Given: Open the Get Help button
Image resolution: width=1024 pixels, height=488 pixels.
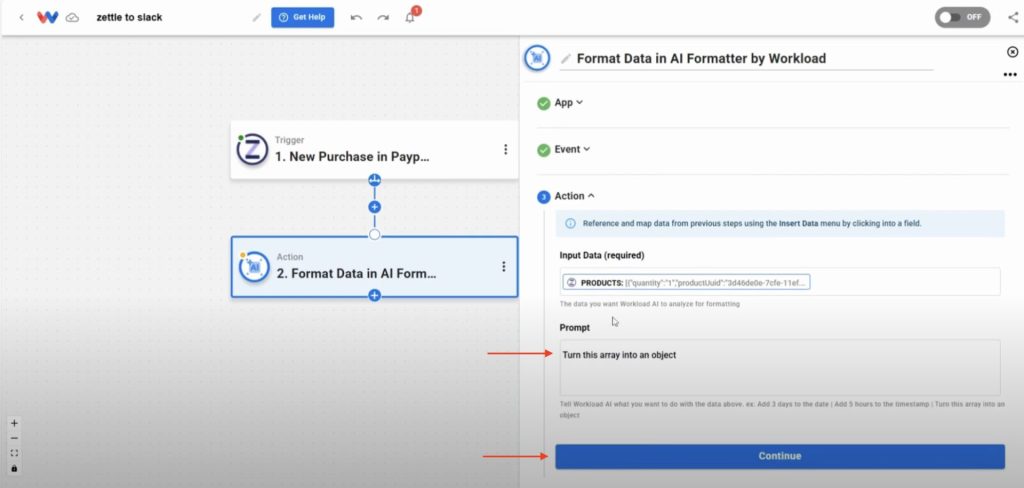Looking at the screenshot, I should [302, 18].
